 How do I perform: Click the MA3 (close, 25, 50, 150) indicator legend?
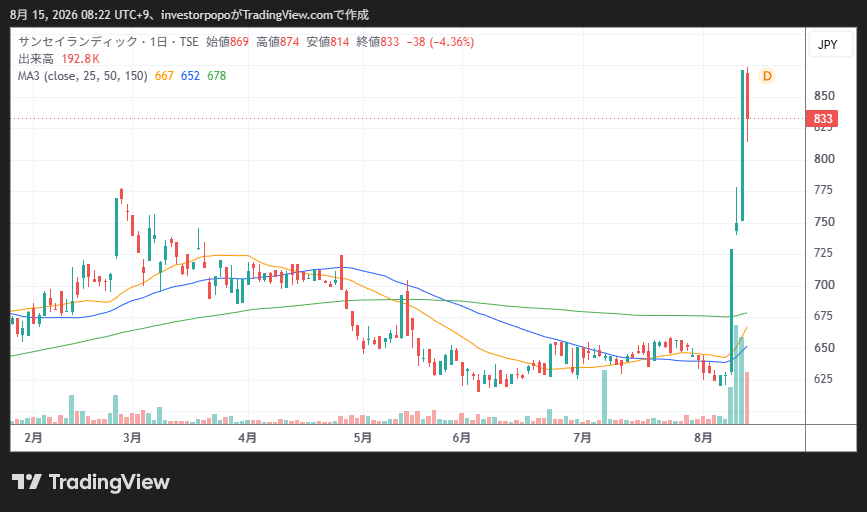[x=83, y=76]
